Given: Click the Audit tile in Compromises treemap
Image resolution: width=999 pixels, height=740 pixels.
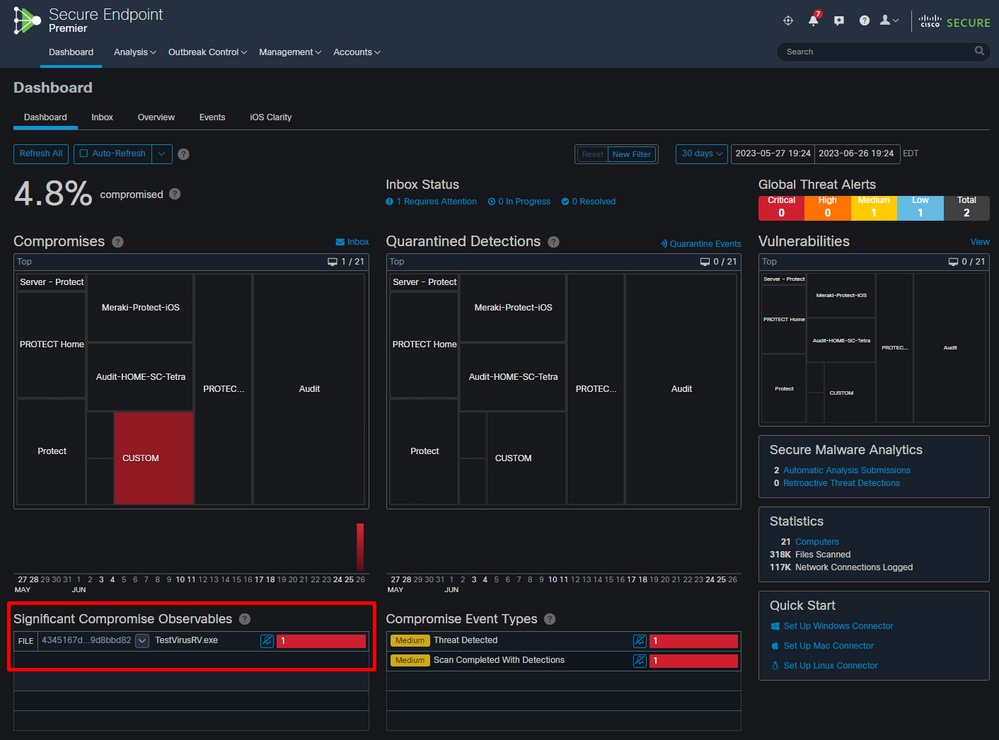Looking at the screenshot, I should point(309,389).
